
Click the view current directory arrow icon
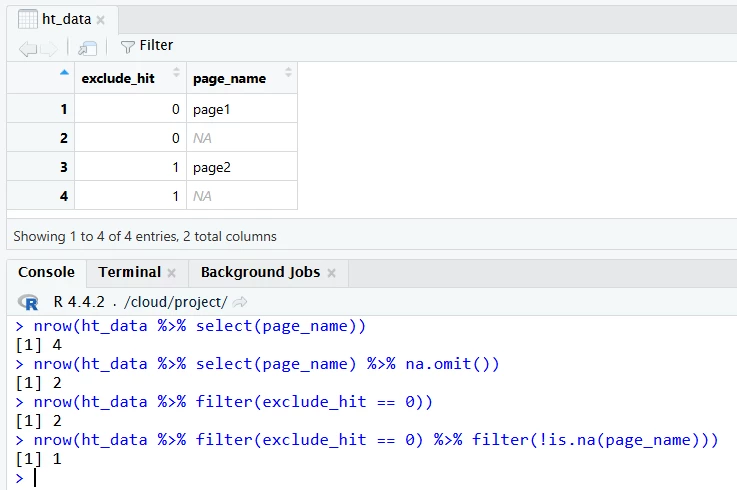coord(240,301)
